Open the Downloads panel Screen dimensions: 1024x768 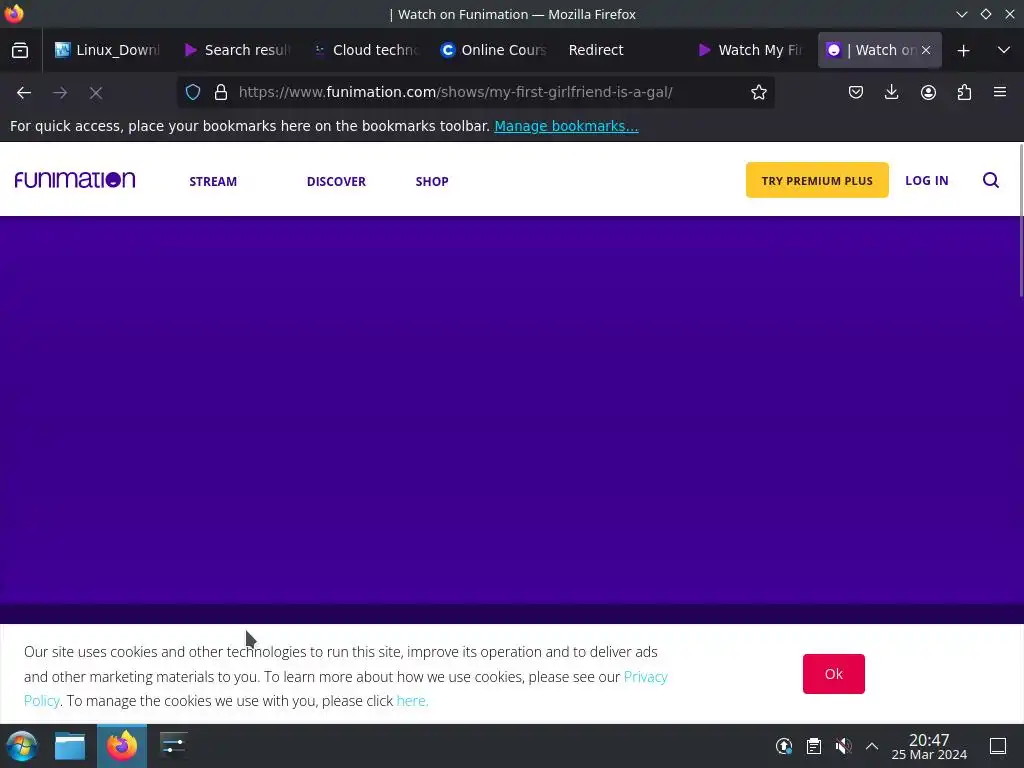(891, 92)
